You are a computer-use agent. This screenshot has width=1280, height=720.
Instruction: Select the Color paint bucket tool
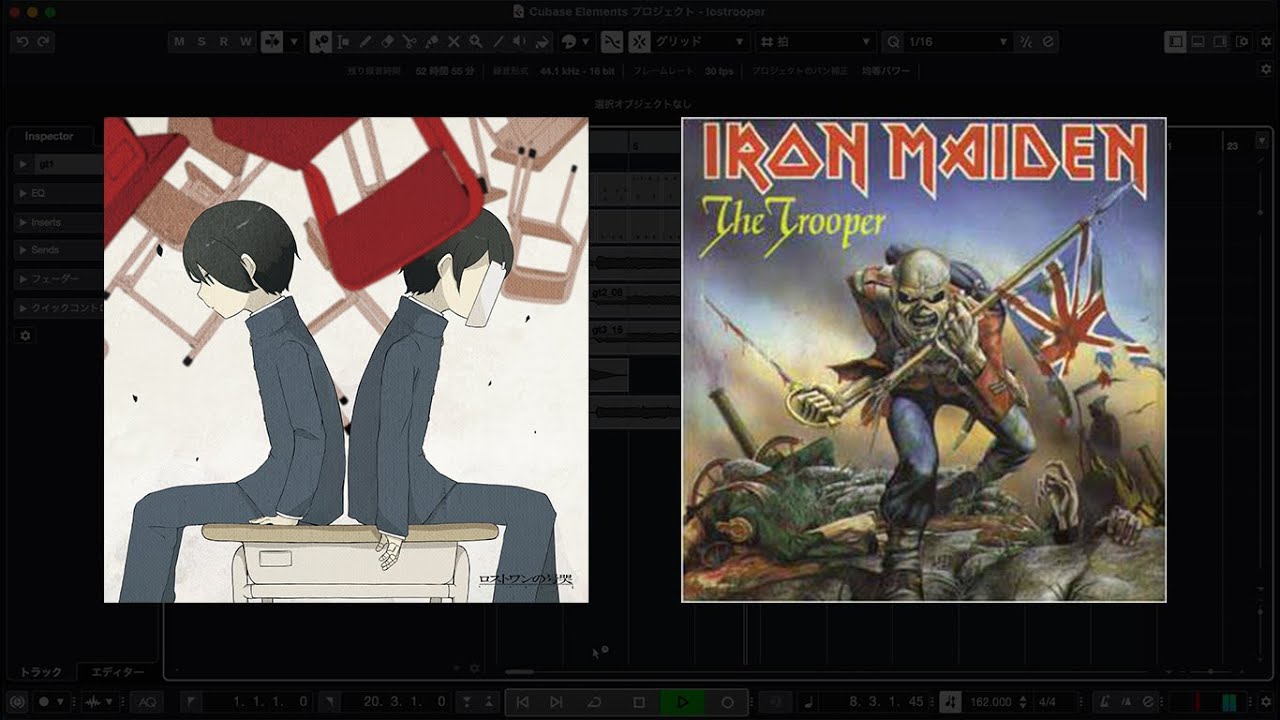pos(542,42)
